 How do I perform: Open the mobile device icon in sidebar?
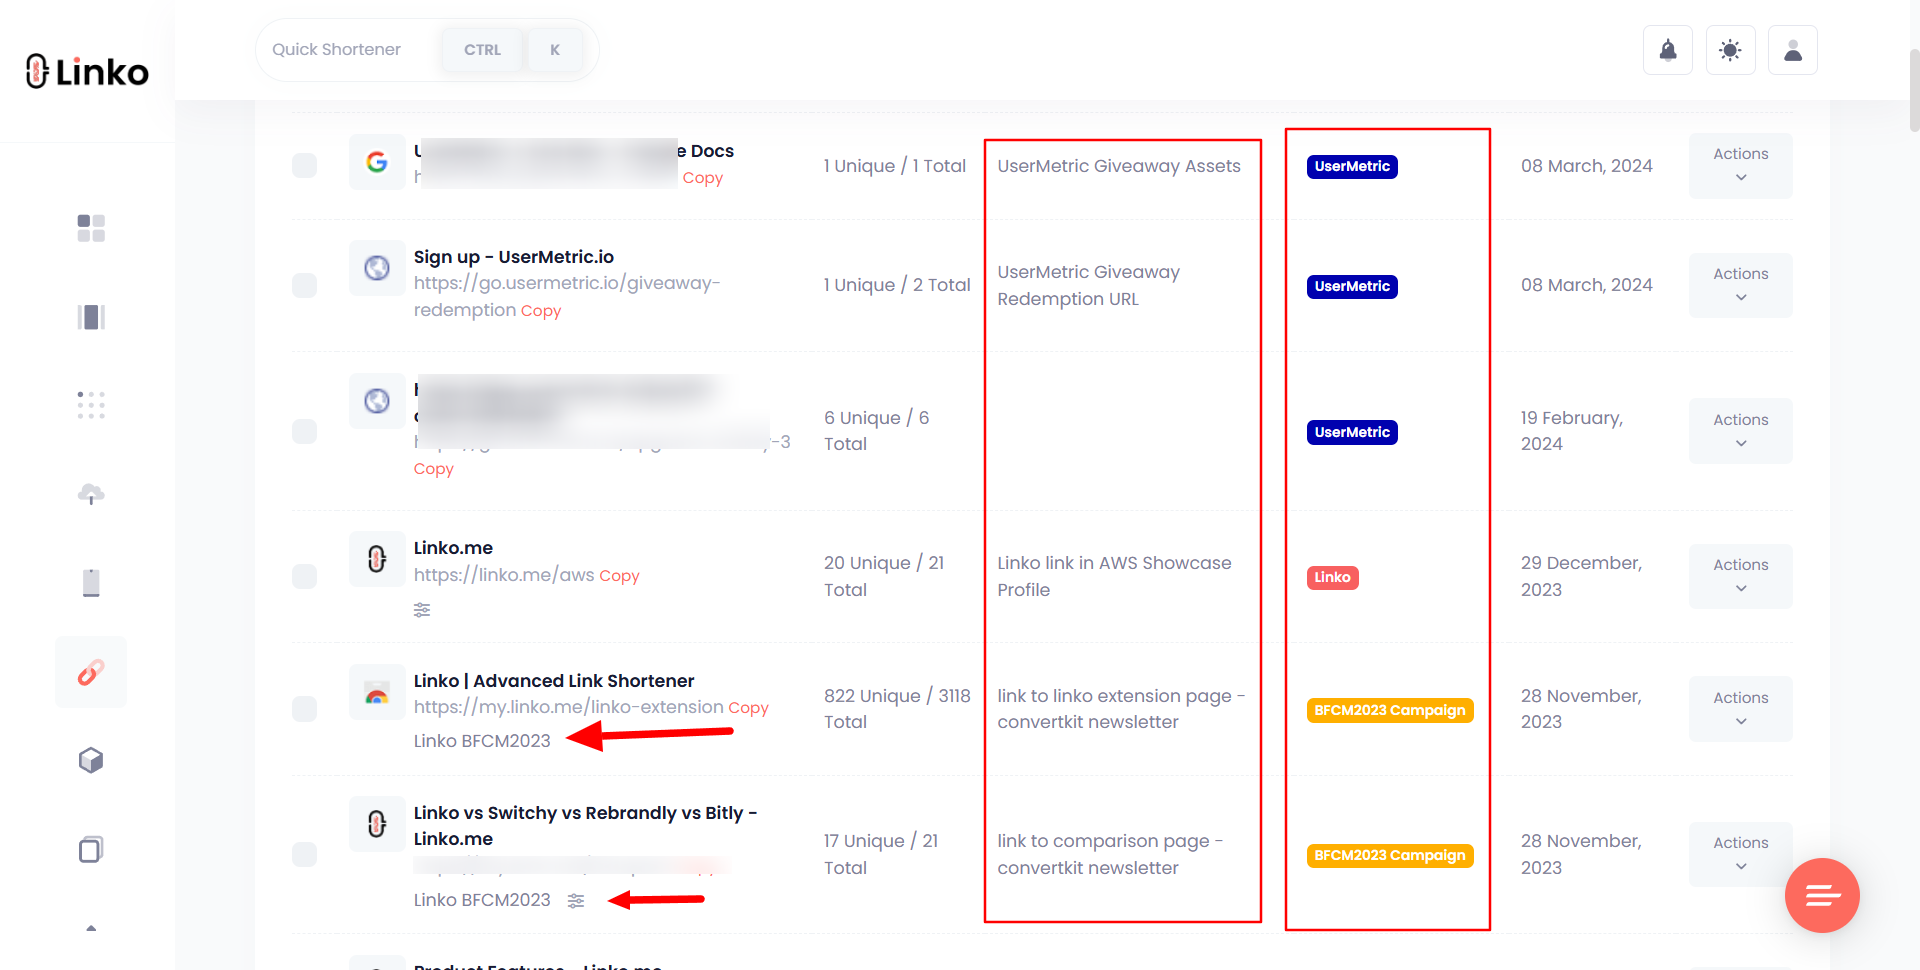coord(91,582)
